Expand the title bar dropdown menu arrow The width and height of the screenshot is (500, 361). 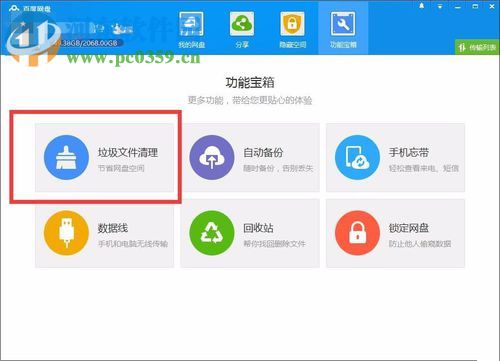(440, 6)
